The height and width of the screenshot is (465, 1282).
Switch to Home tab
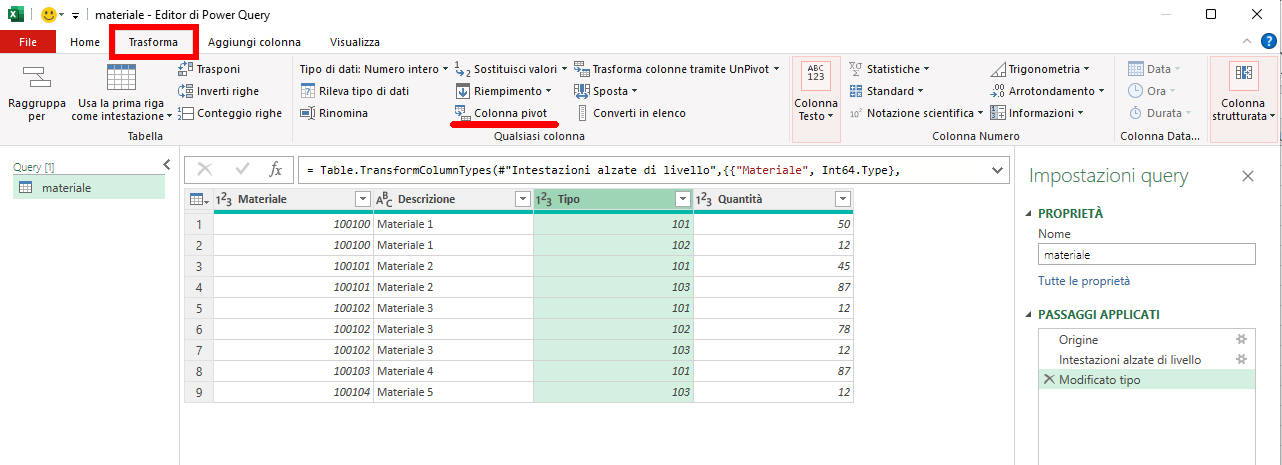tap(85, 42)
